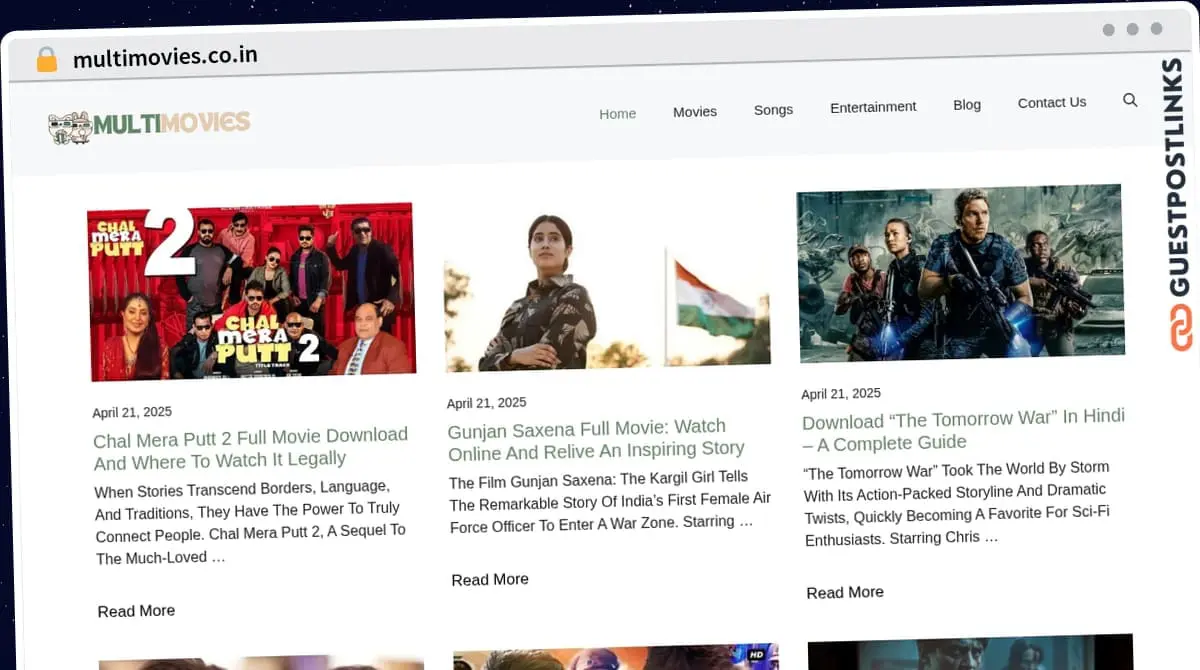Click the padlock icon in address bar
Viewport: 1200px width, 670px height.
click(x=46, y=60)
